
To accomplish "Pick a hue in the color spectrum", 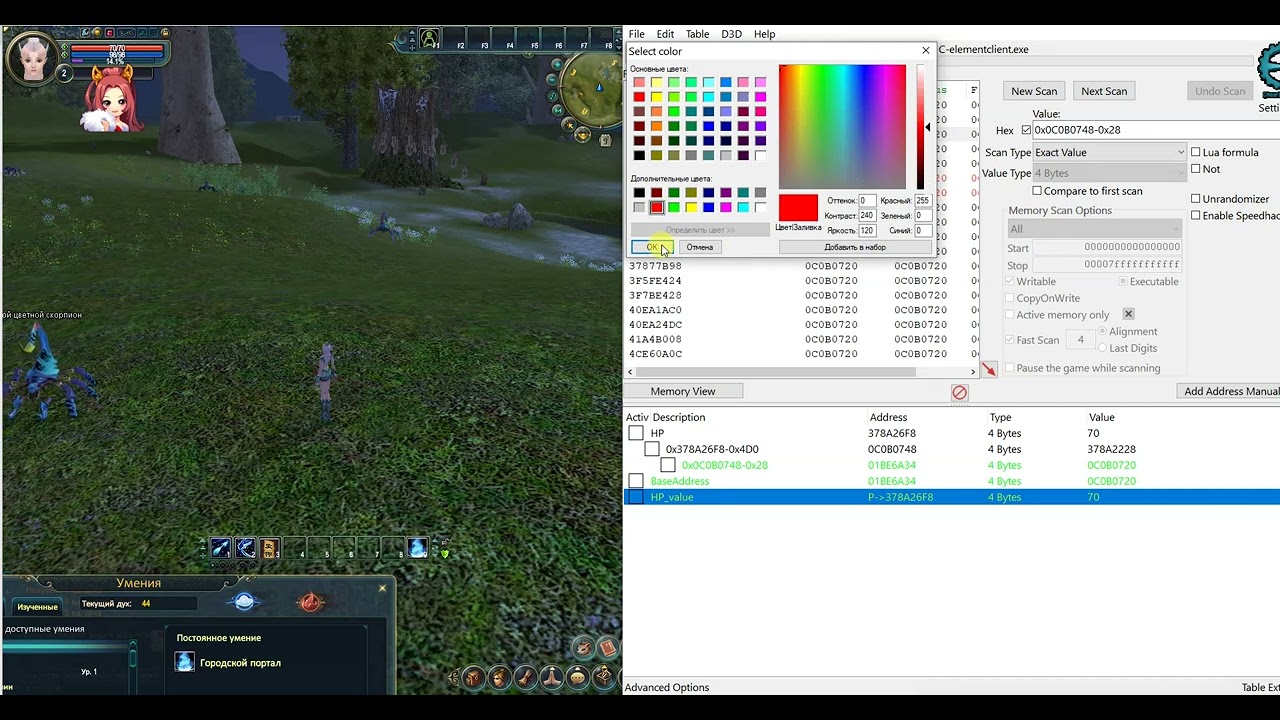I will click(842, 127).
